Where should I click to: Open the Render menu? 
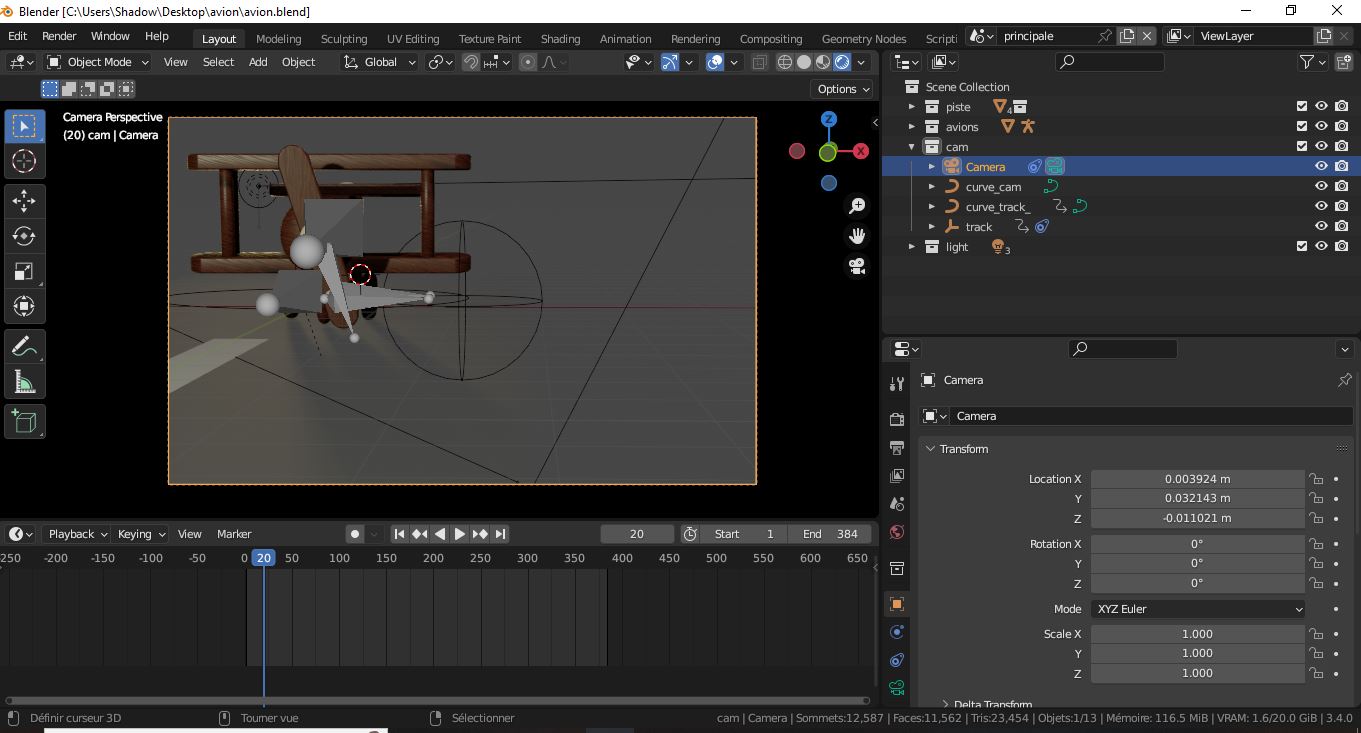pos(59,36)
